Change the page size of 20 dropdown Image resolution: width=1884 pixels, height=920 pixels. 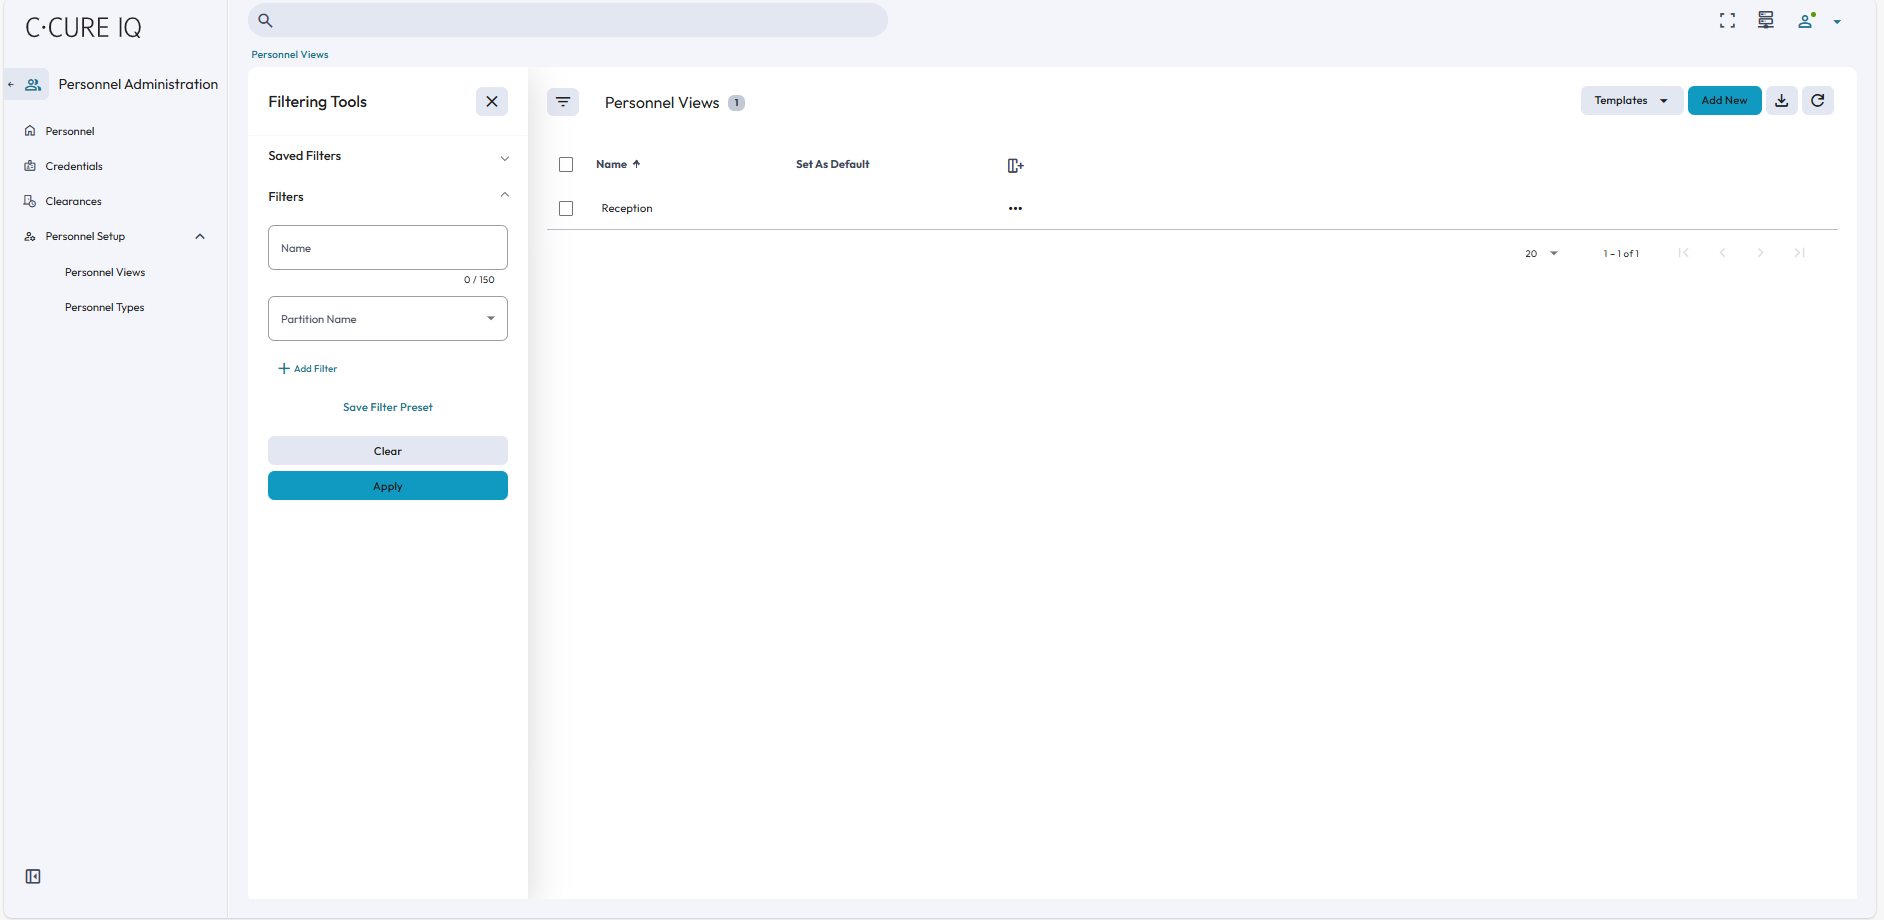click(1541, 254)
